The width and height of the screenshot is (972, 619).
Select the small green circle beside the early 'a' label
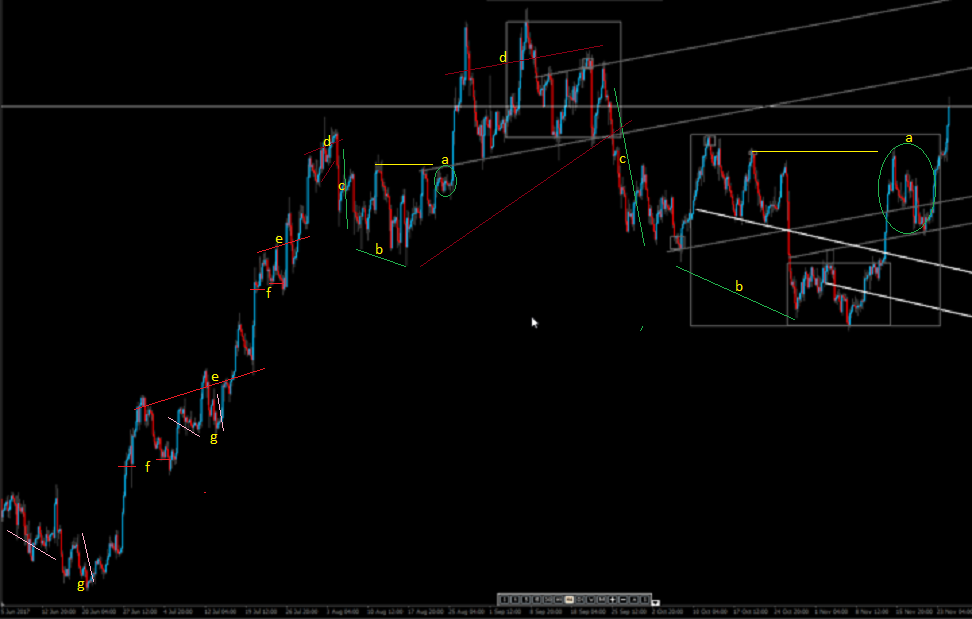tap(446, 181)
